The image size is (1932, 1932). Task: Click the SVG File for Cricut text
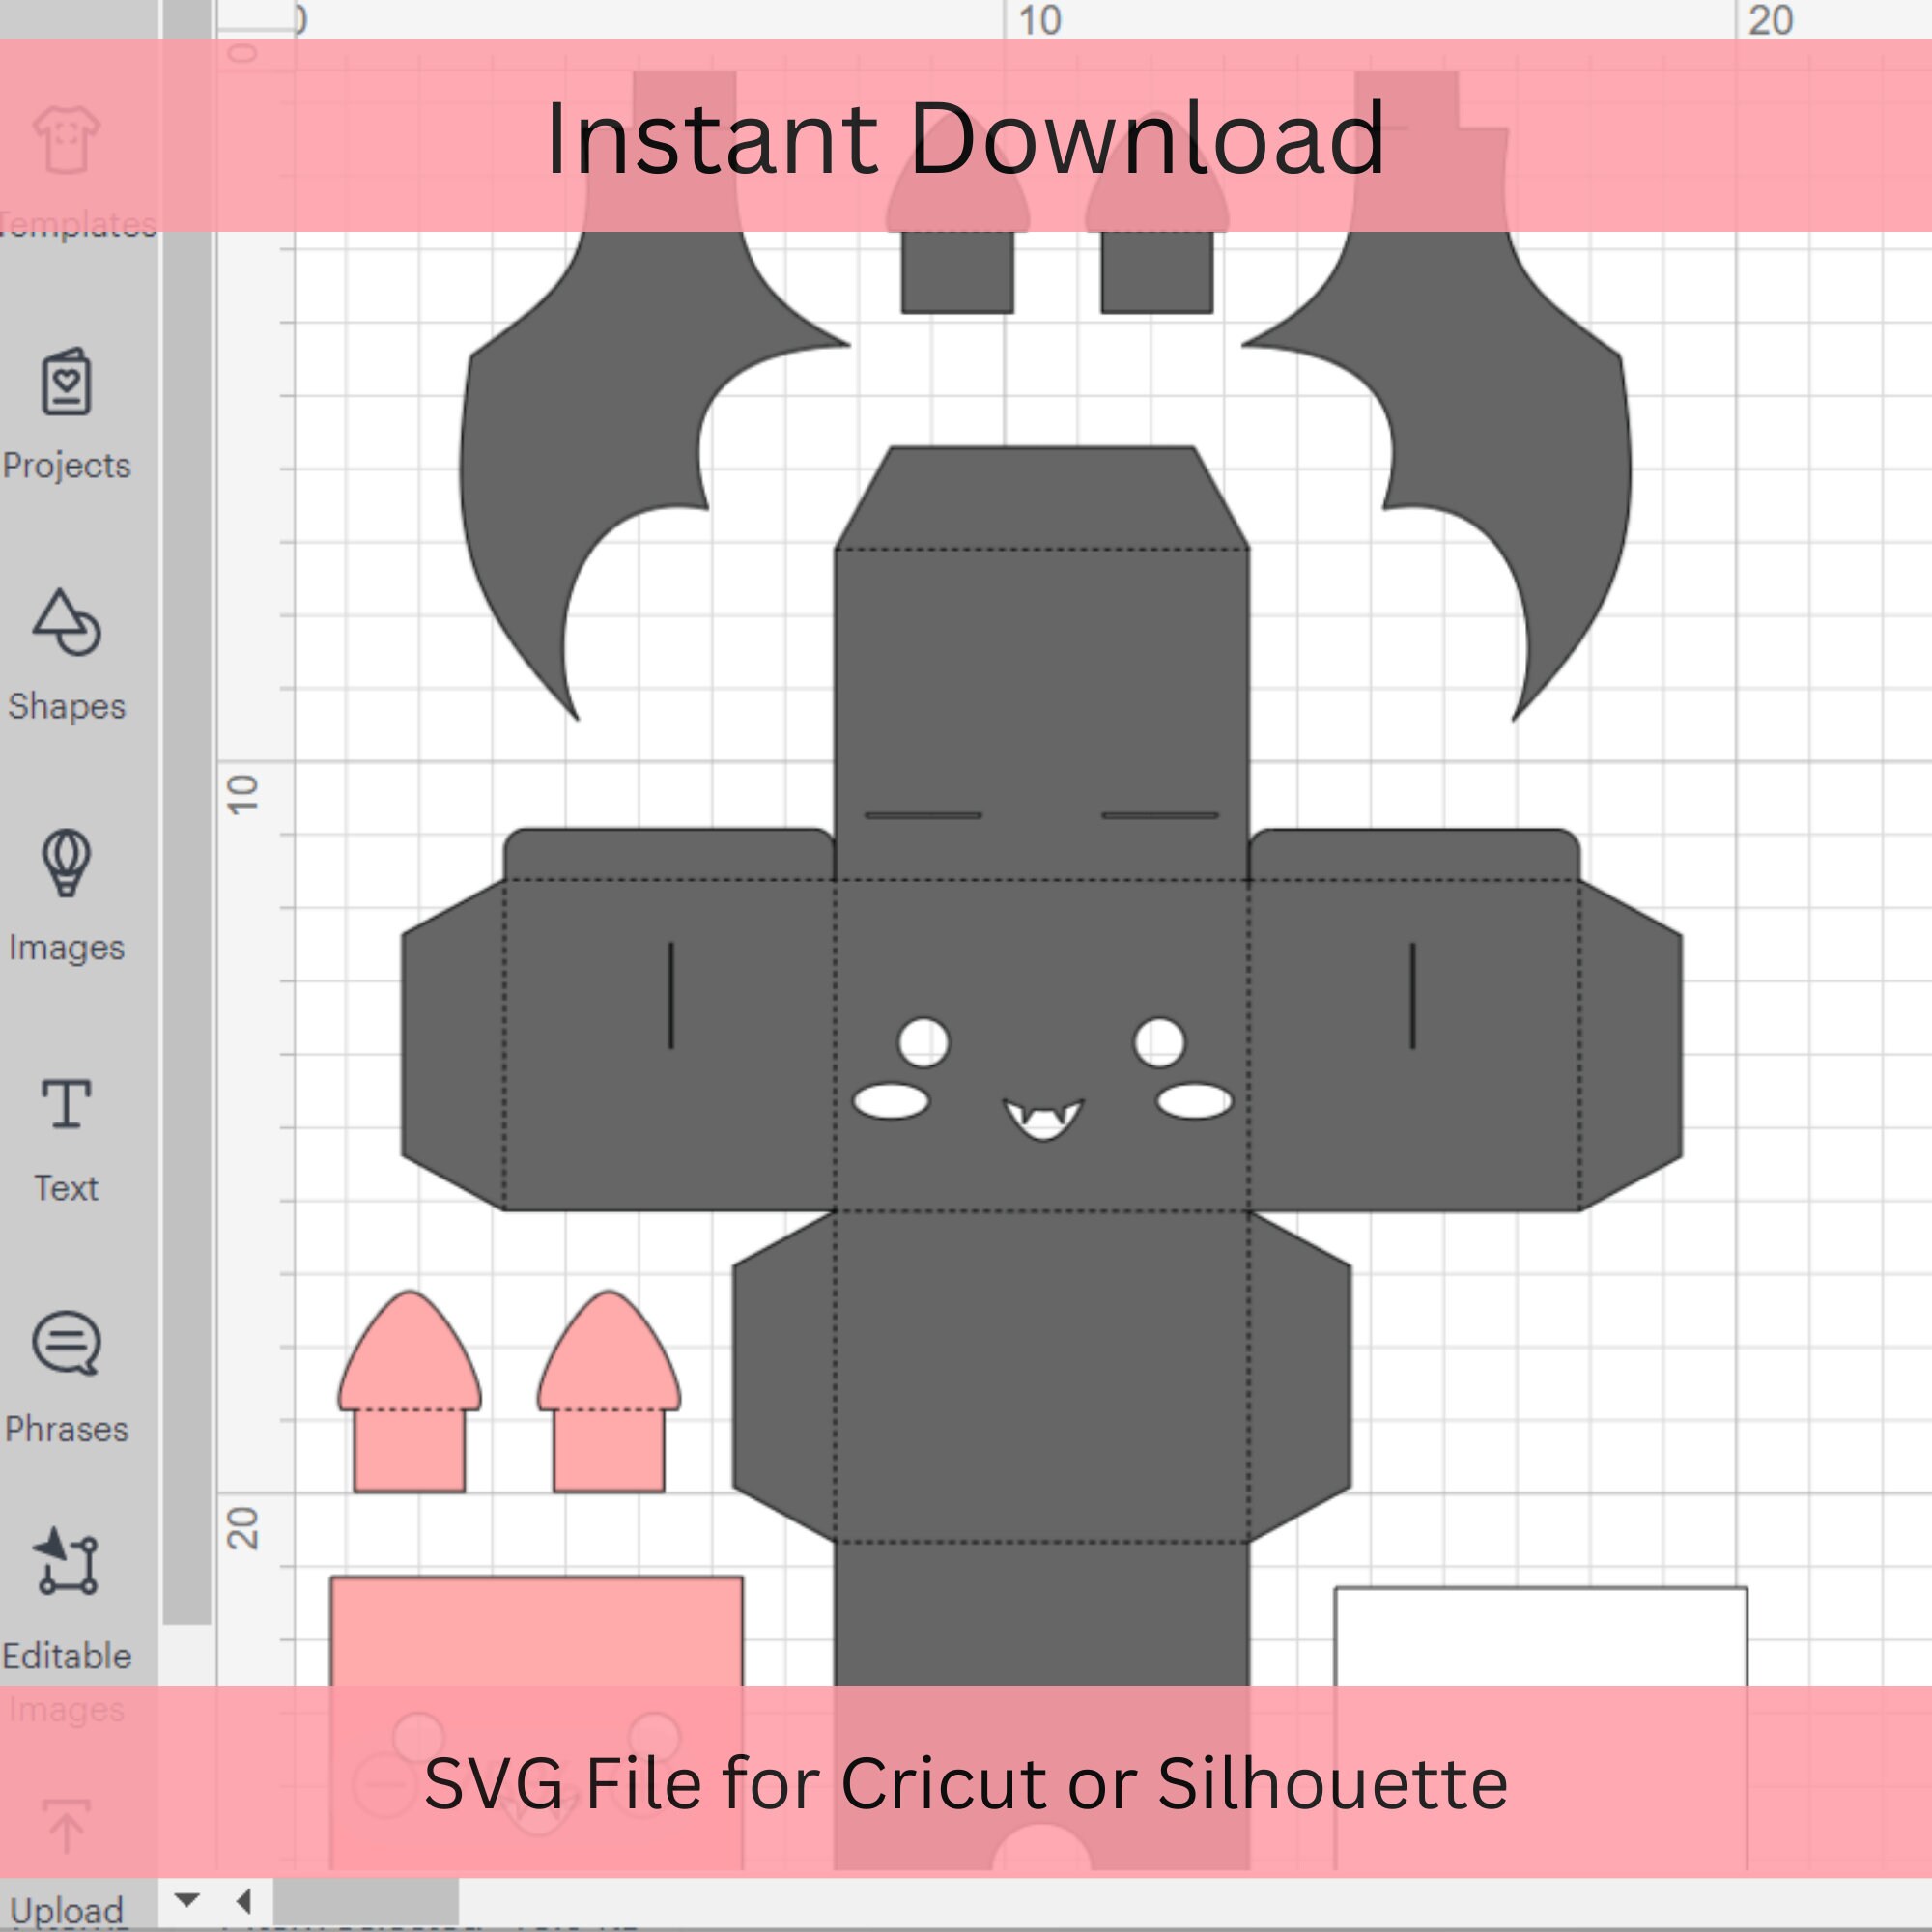[966, 1790]
